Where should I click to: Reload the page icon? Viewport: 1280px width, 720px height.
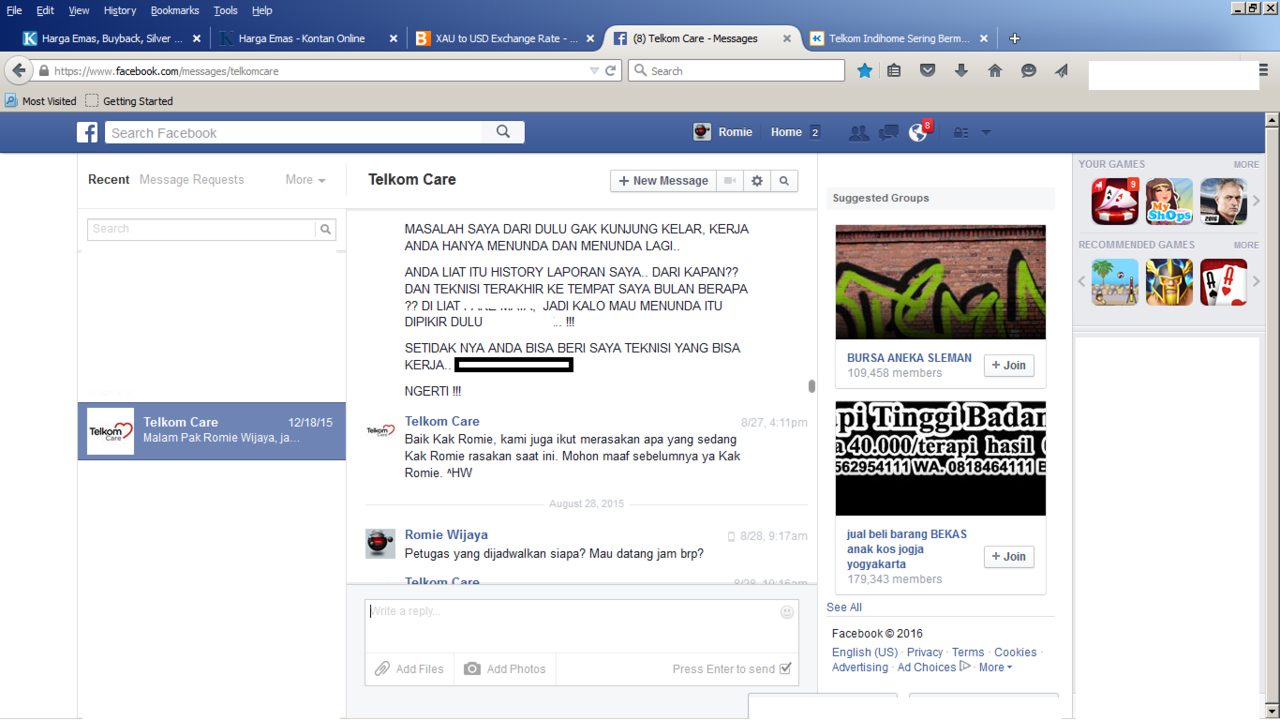click(611, 71)
